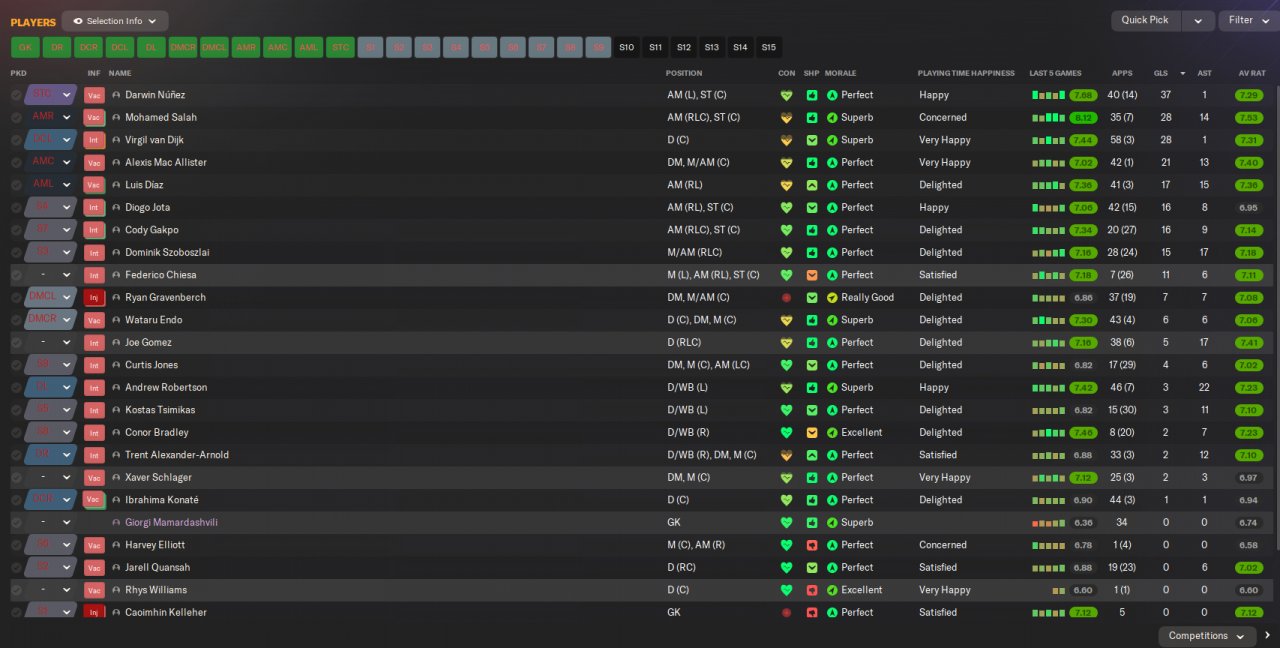Expand the Quick Pick dropdown arrow

pos(1198,21)
